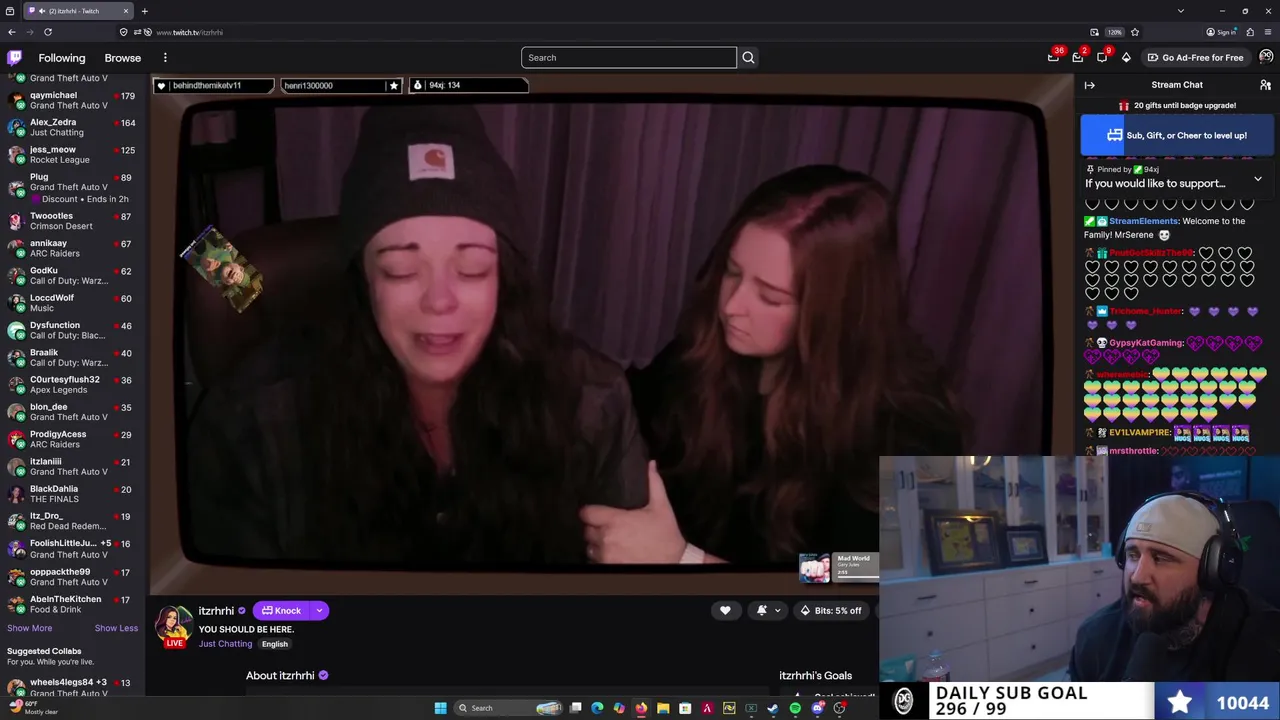Open Just Chatting category link

[x=225, y=643]
